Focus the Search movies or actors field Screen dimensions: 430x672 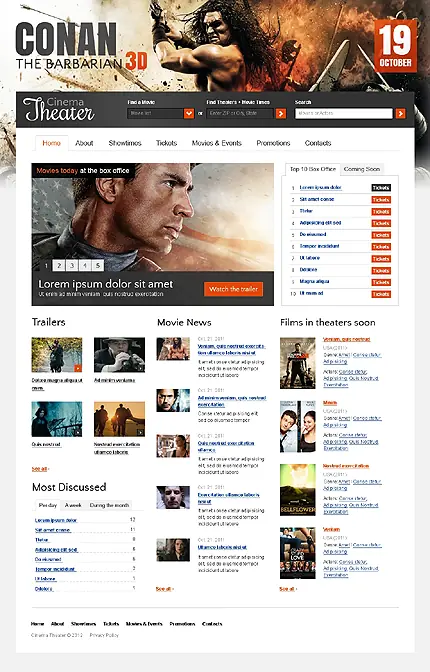(343, 113)
